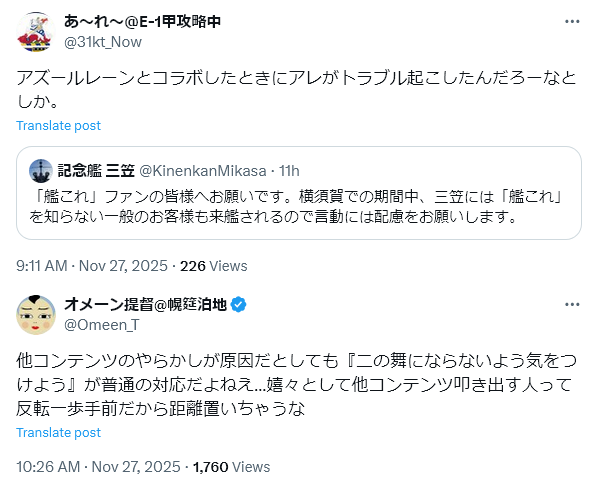Open more options on the 31kt_Now post
This screenshot has height=494, width=602.
tap(570, 21)
